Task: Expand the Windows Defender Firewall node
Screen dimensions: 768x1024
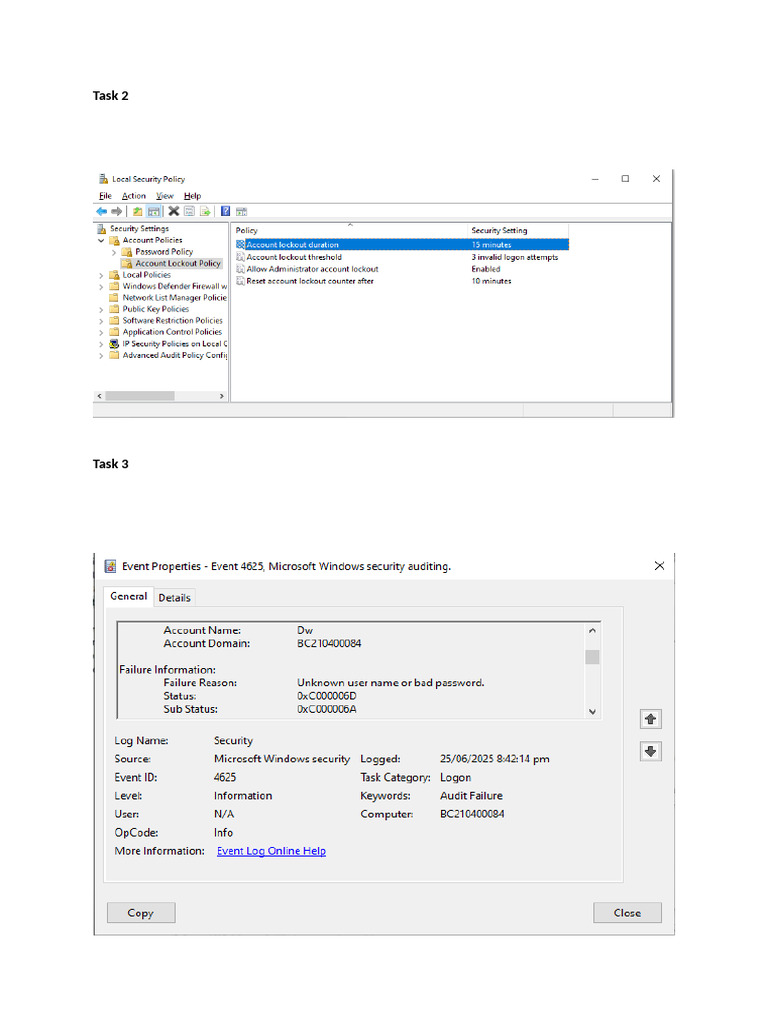Action: click(x=101, y=287)
